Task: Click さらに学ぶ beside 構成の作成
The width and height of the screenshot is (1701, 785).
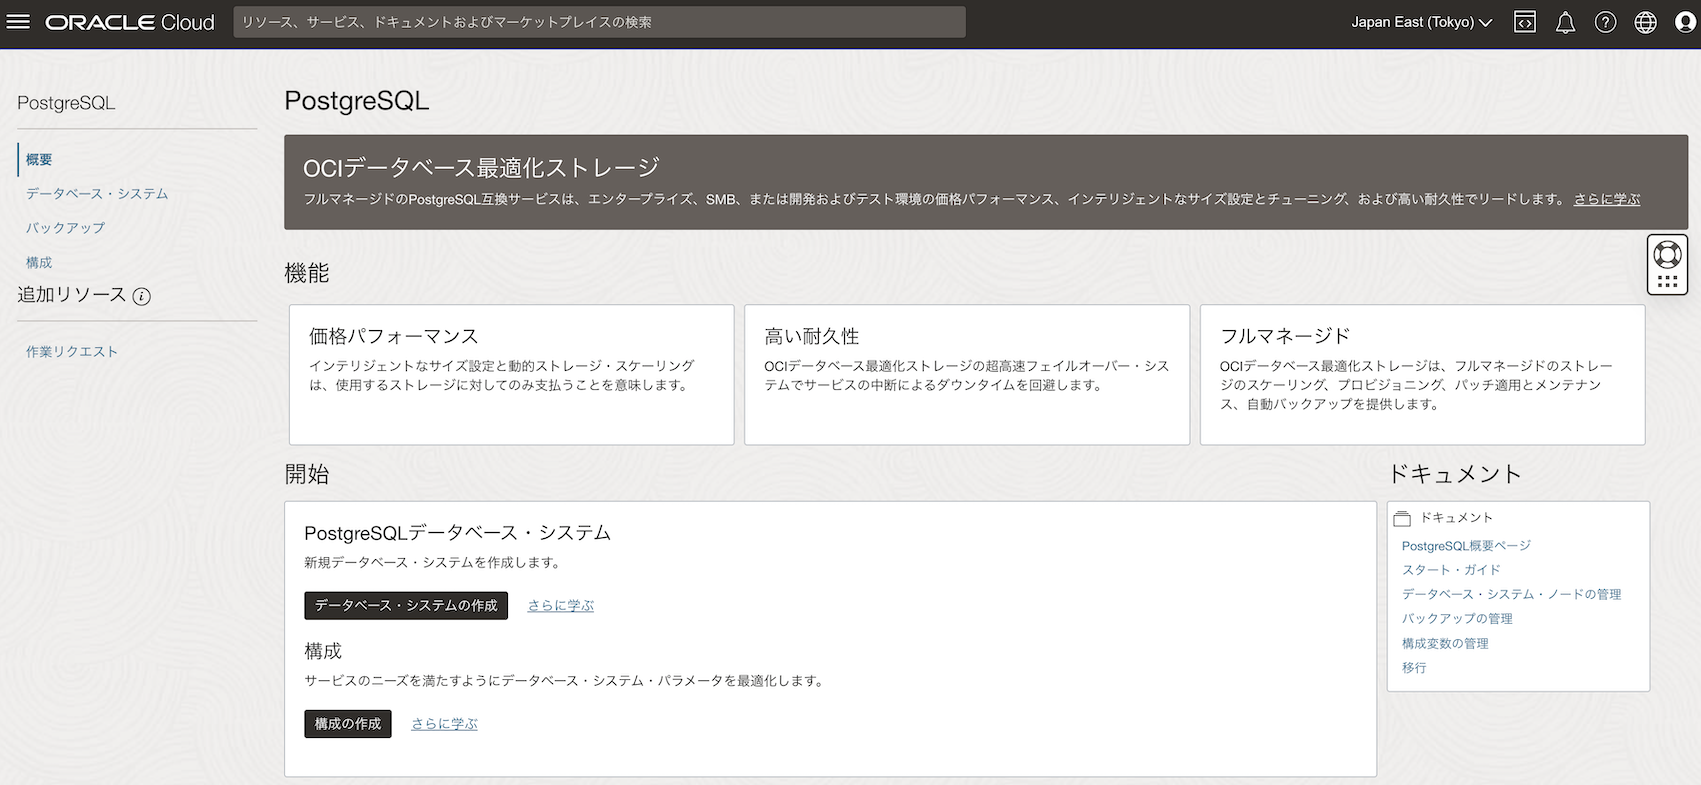Action: pos(445,724)
